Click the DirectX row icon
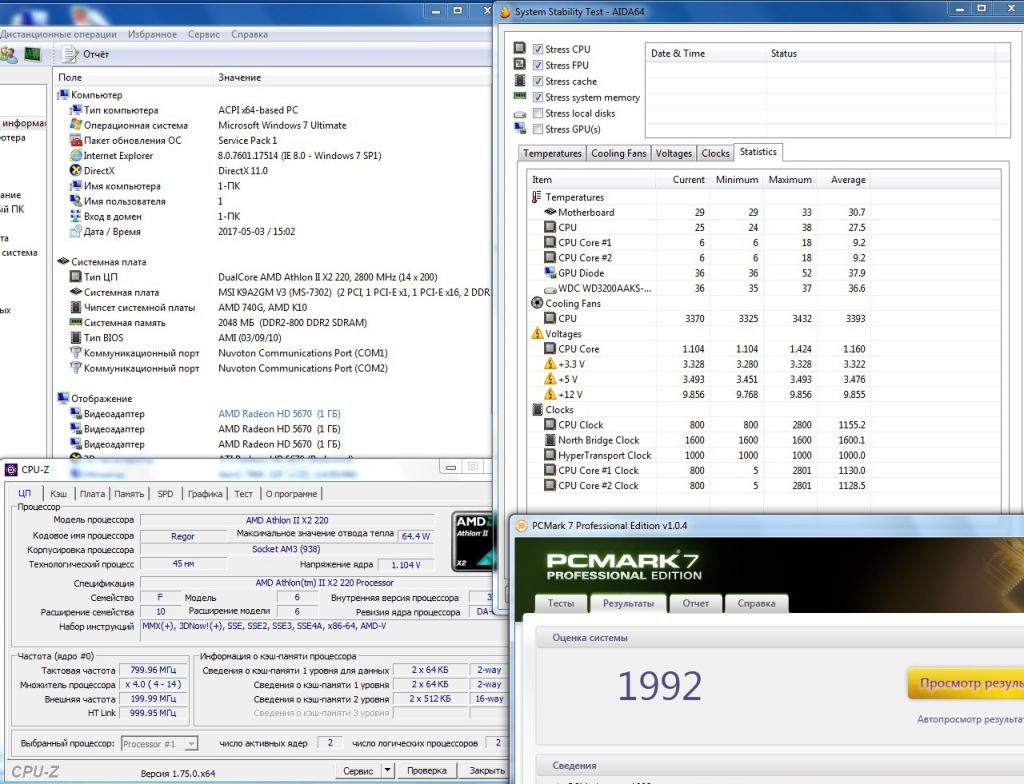This screenshot has width=1024, height=784. click(76, 171)
